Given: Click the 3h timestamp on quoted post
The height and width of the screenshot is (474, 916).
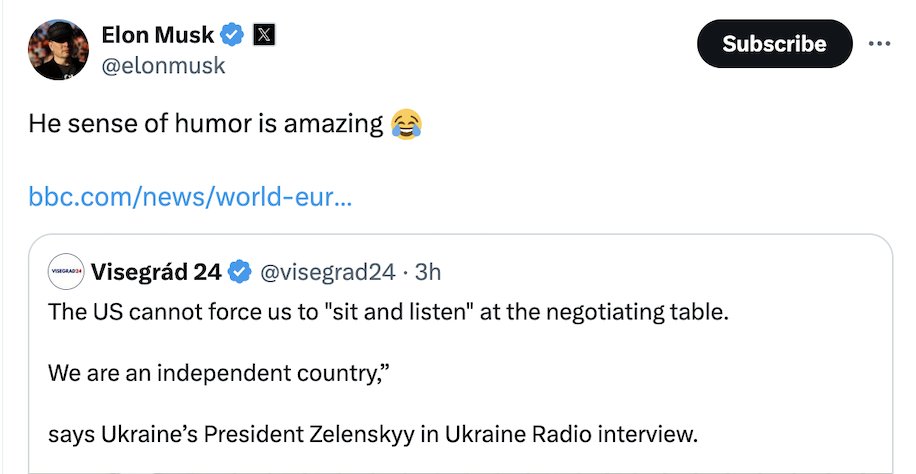Looking at the screenshot, I should (x=428, y=272).
